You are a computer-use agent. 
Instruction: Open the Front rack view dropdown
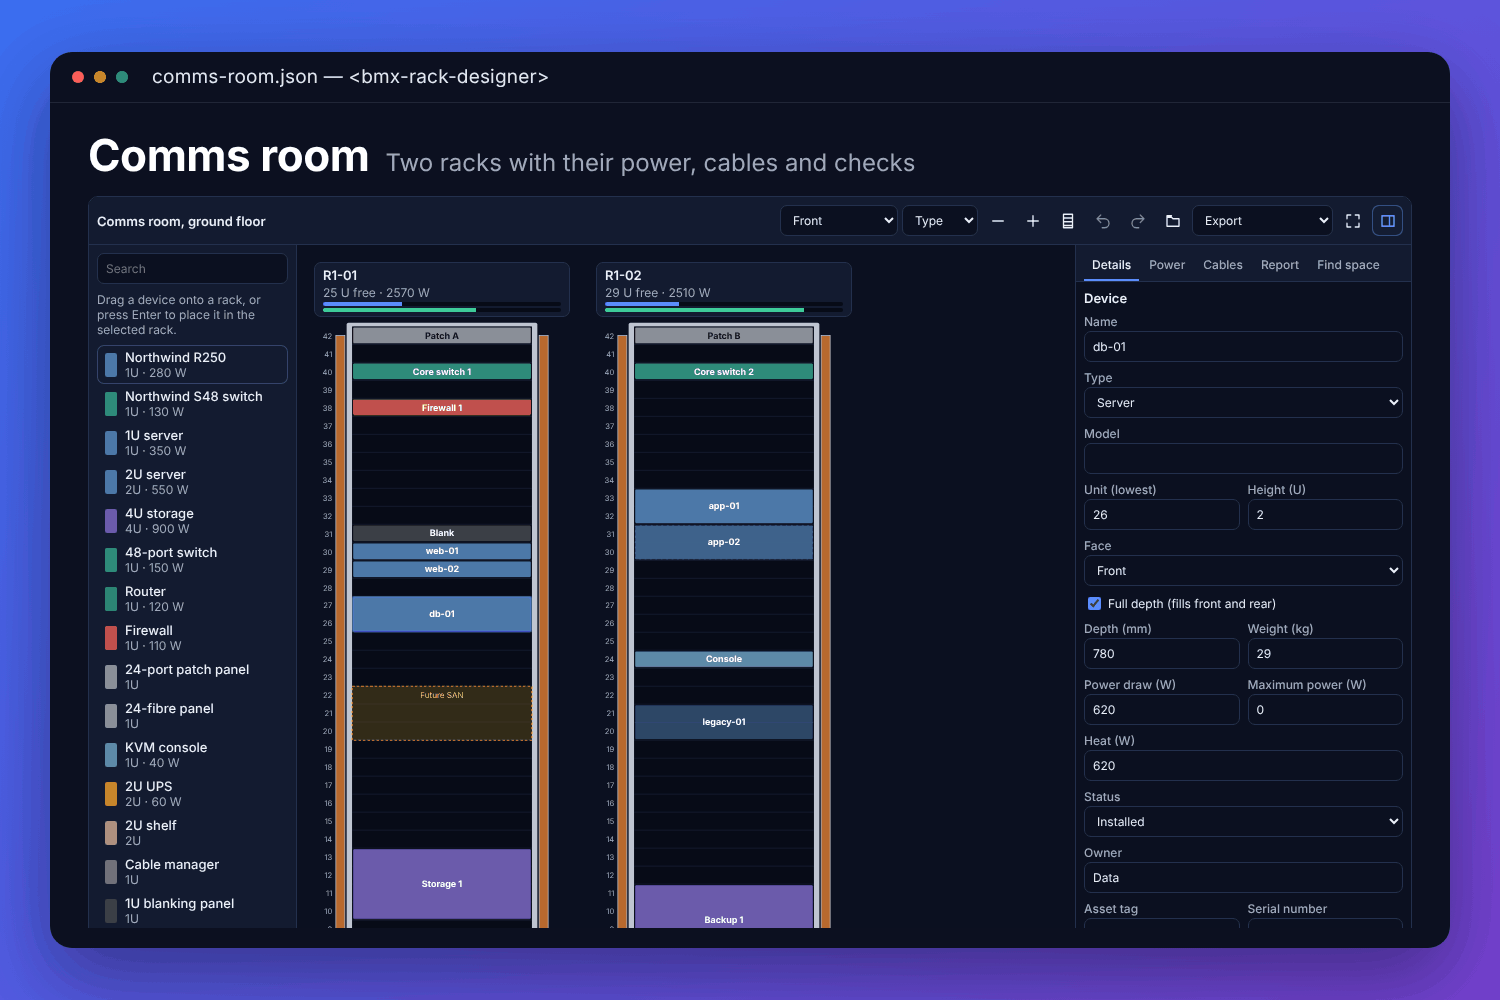pos(838,221)
